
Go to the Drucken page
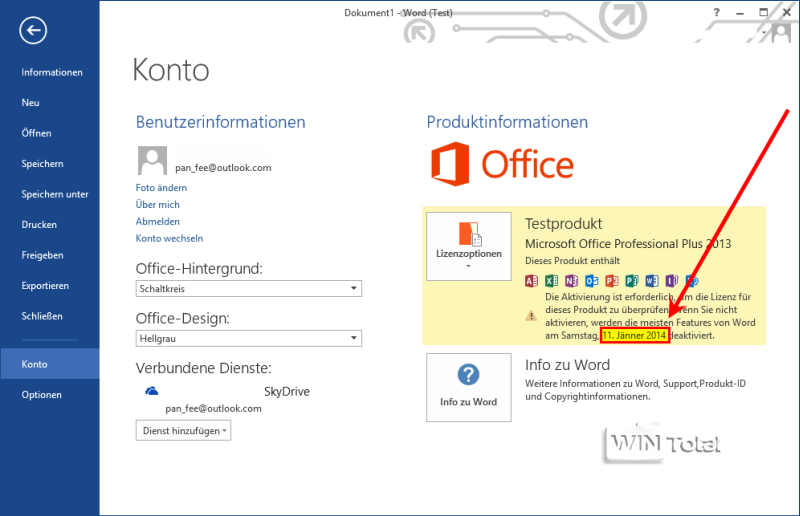point(50,225)
